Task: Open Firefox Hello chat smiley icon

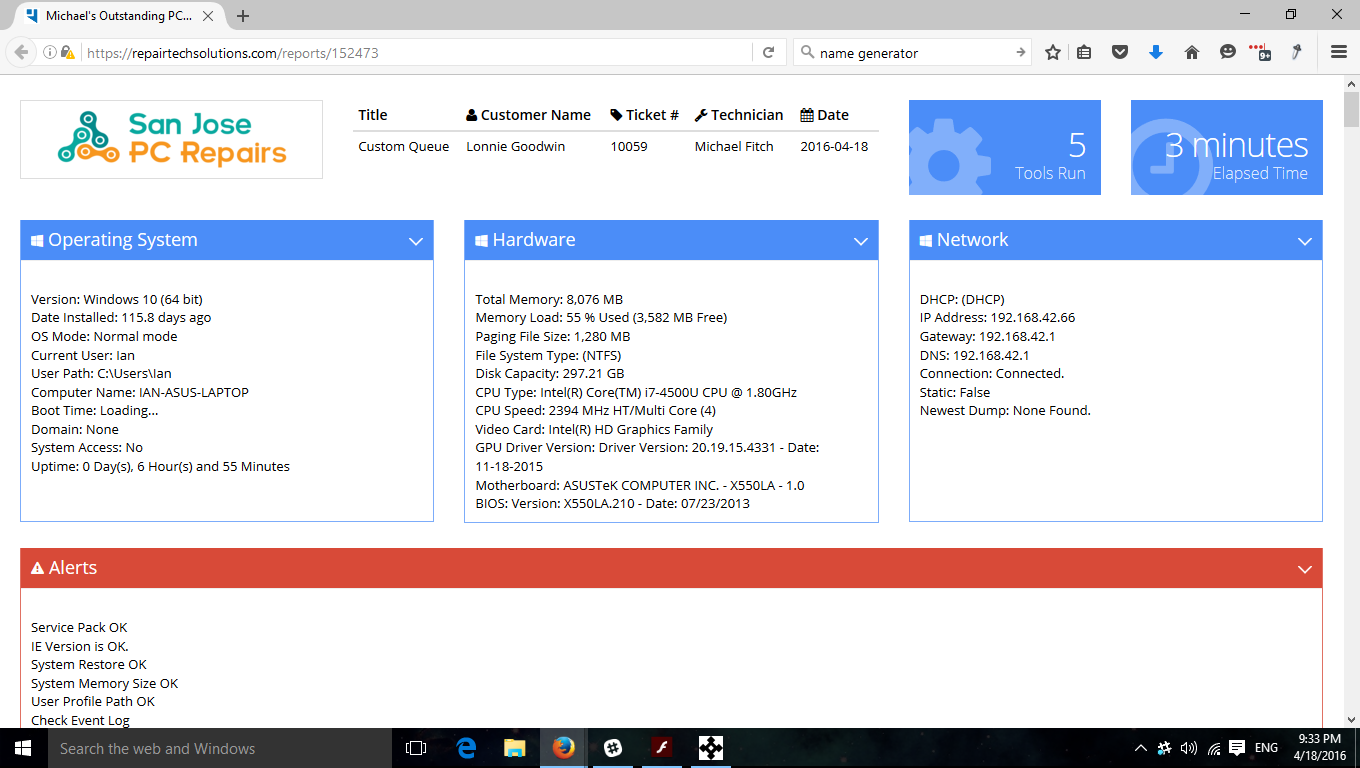Action: point(1228,53)
